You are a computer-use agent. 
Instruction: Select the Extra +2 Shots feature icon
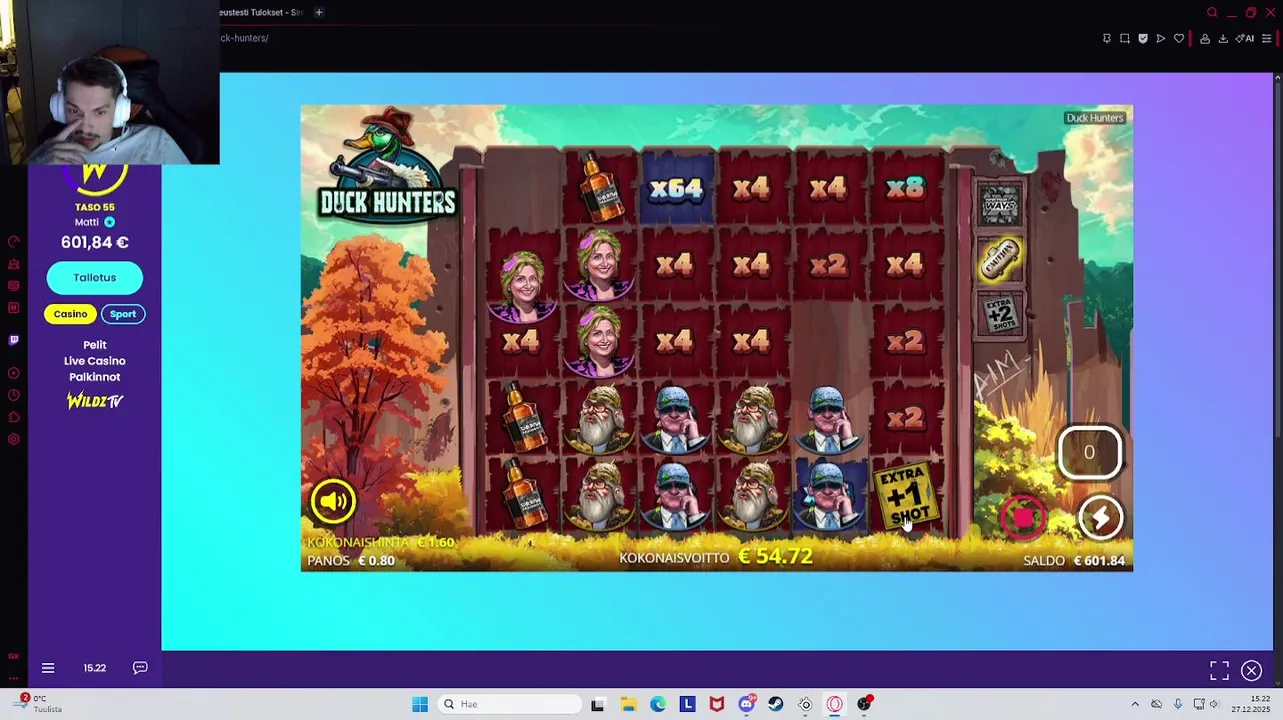[x=1000, y=315]
